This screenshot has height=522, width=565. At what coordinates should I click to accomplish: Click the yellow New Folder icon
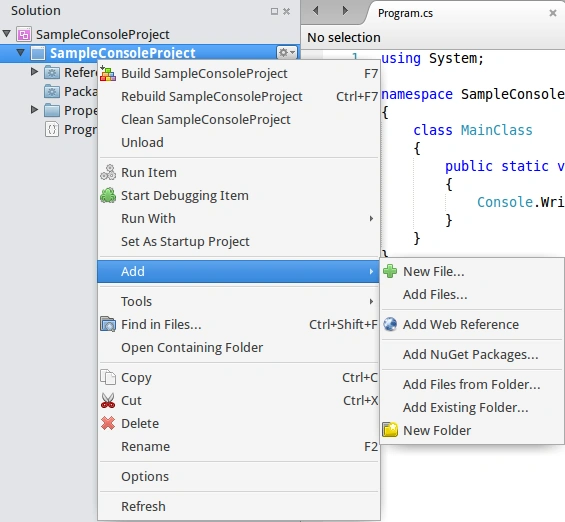click(390, 430)
